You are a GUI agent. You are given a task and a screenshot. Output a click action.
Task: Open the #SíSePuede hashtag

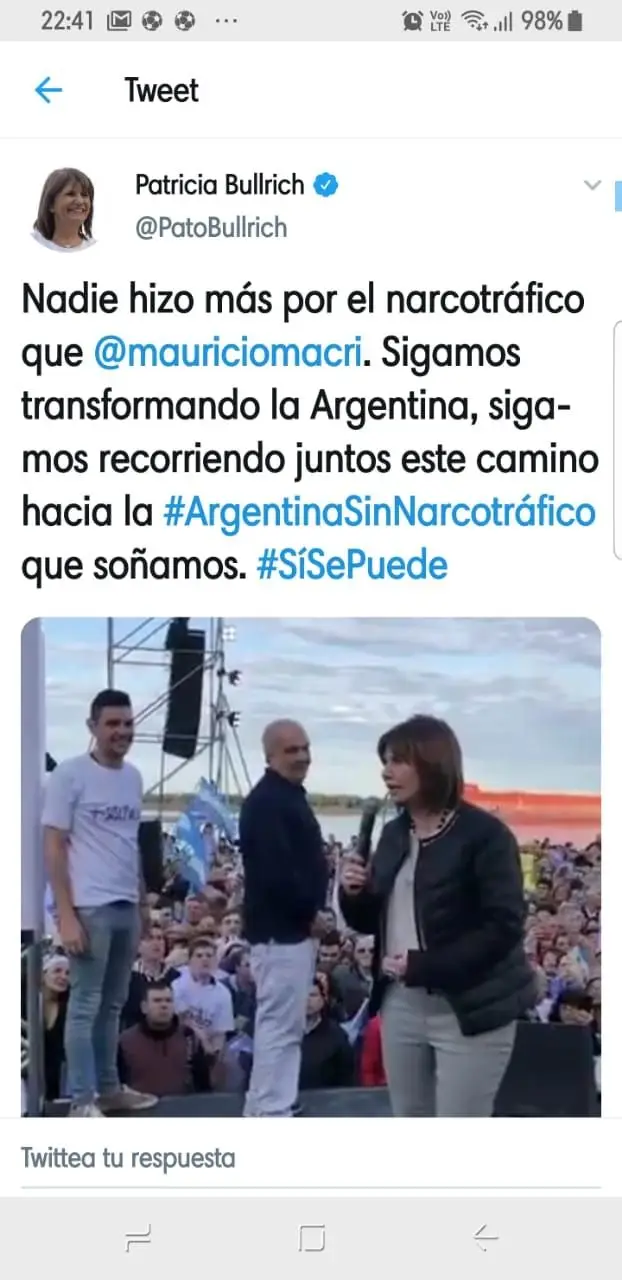[352, 567]
